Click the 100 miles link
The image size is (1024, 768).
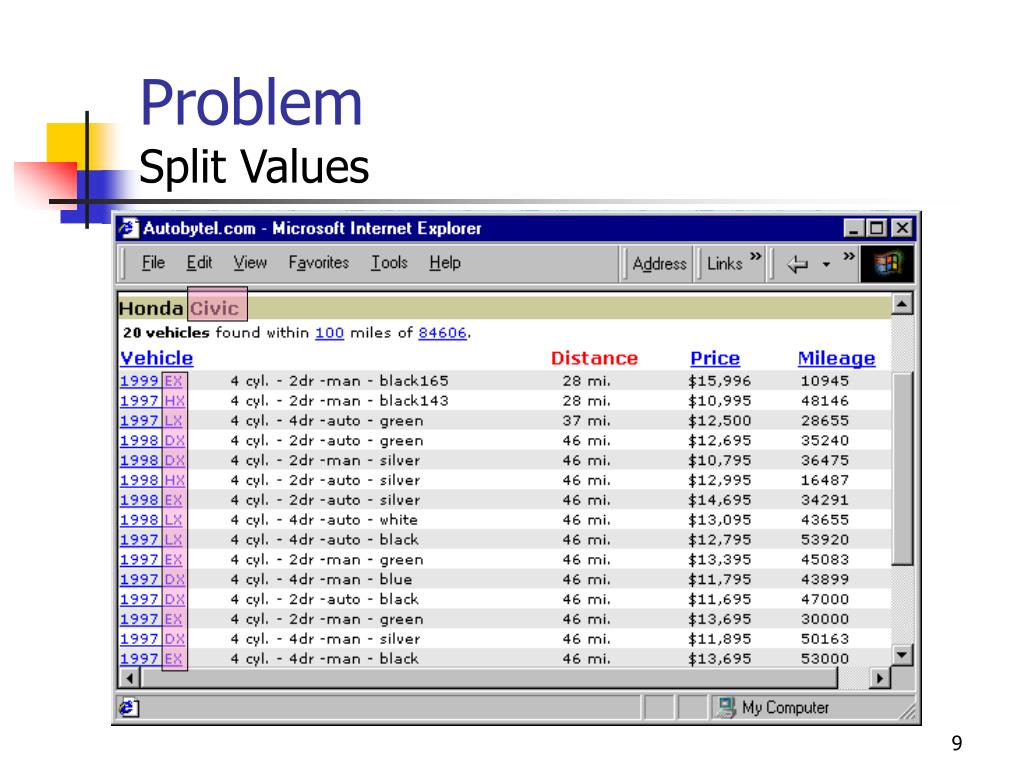(329, 332)
